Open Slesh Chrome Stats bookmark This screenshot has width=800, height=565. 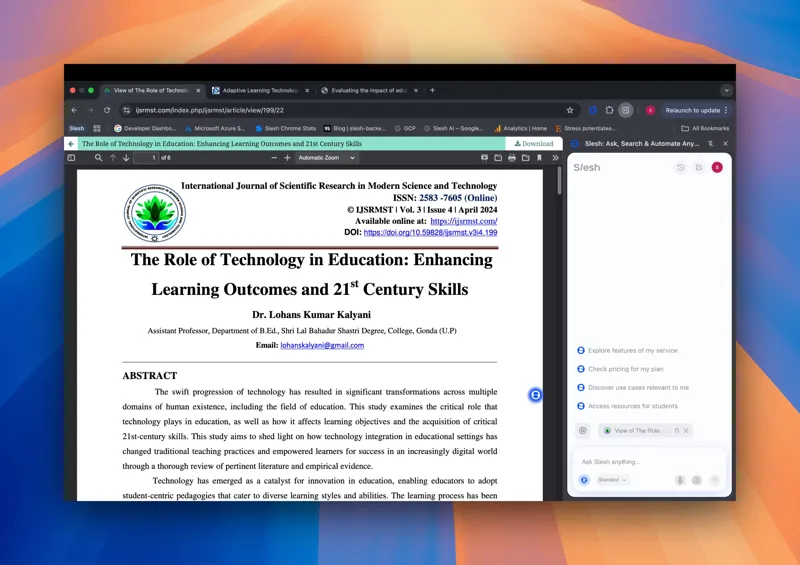(x=285, y=129)
